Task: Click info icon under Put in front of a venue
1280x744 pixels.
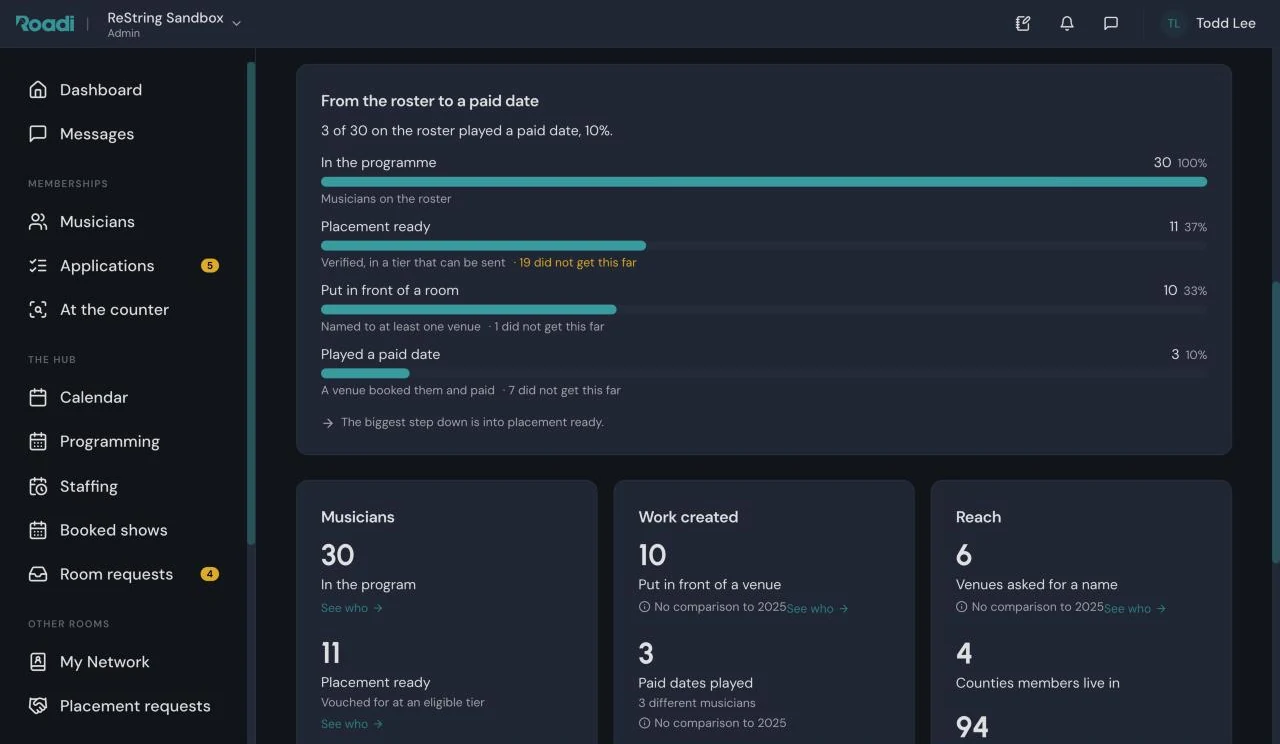Action: 645,607
